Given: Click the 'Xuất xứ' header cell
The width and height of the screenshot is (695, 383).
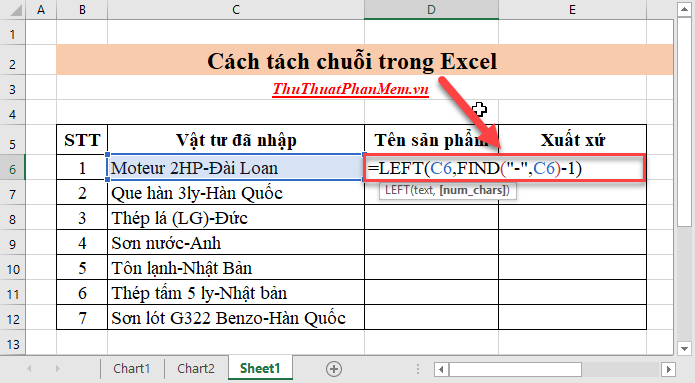Looking at the screenshot, I should 572,140.
